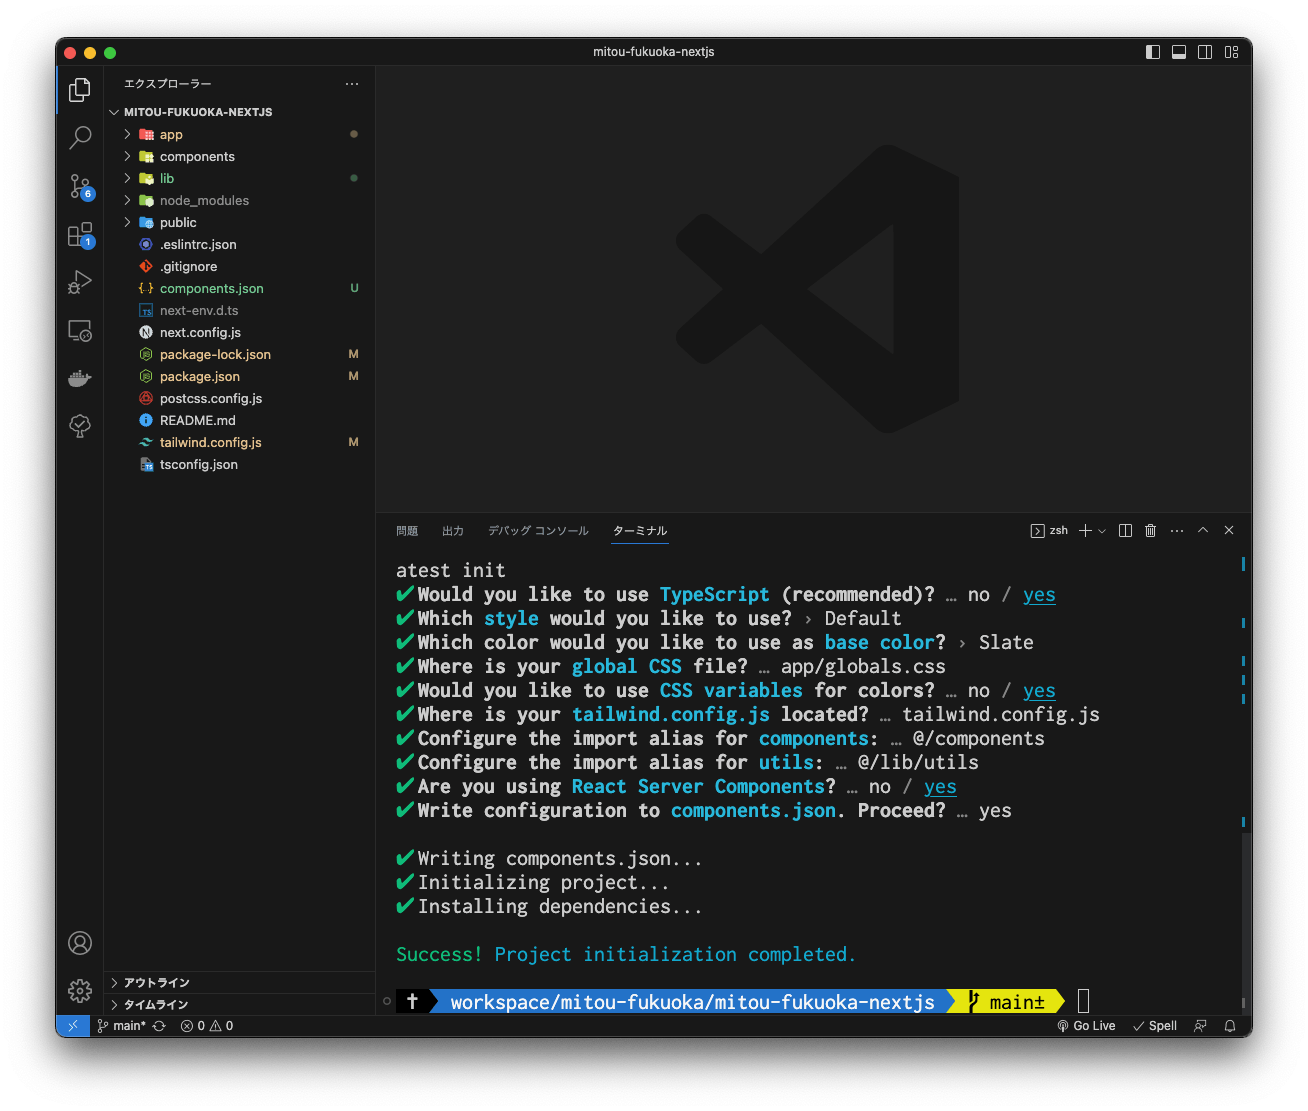
Task: Toggle bottom panel layout icon
Action: (1179, 52)
